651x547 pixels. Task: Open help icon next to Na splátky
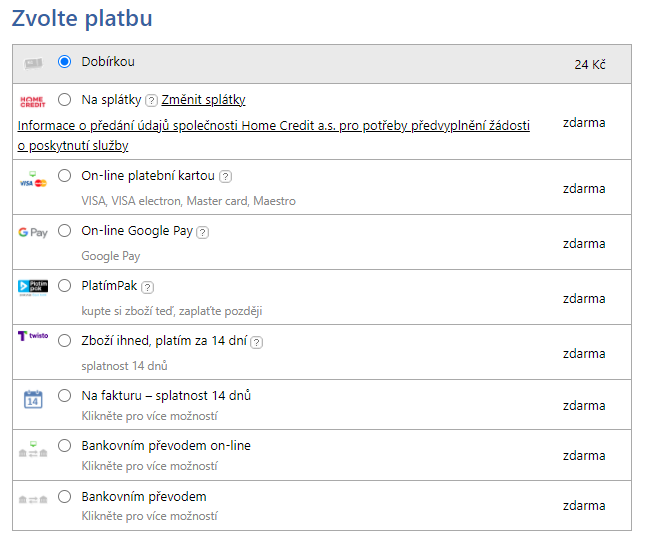pos(151,100)
